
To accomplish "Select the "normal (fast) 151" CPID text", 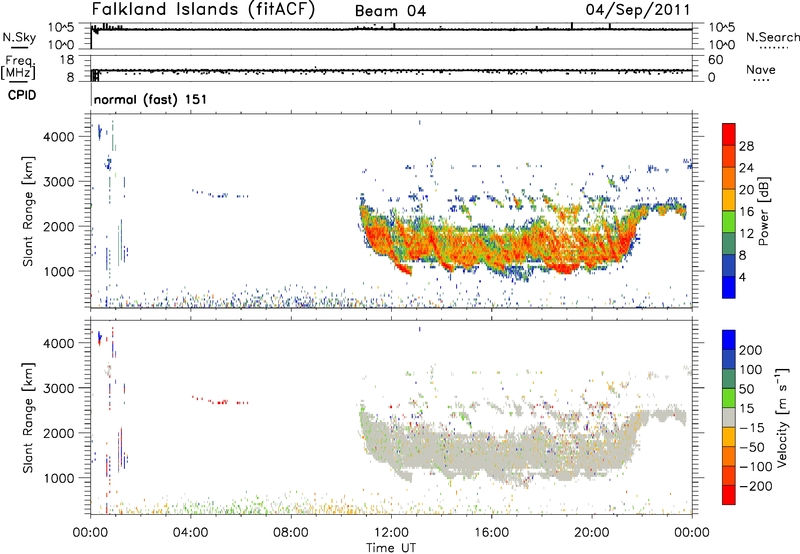I will coord(151,99).
